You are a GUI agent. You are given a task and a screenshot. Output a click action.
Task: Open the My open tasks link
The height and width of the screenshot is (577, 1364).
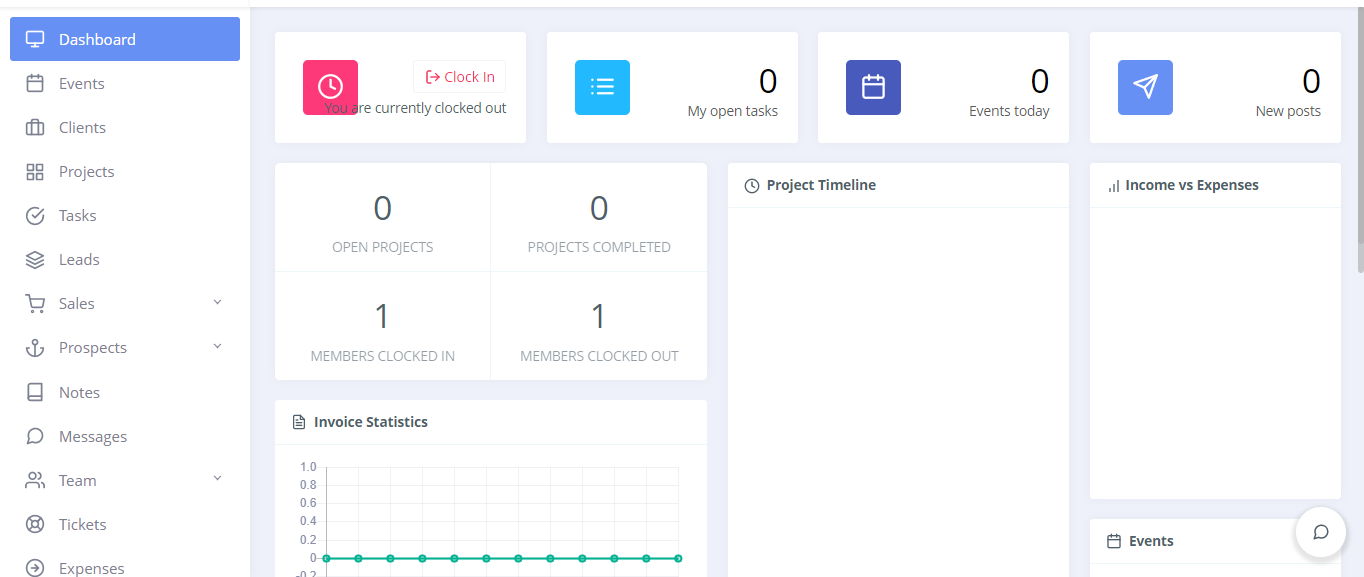732,111
